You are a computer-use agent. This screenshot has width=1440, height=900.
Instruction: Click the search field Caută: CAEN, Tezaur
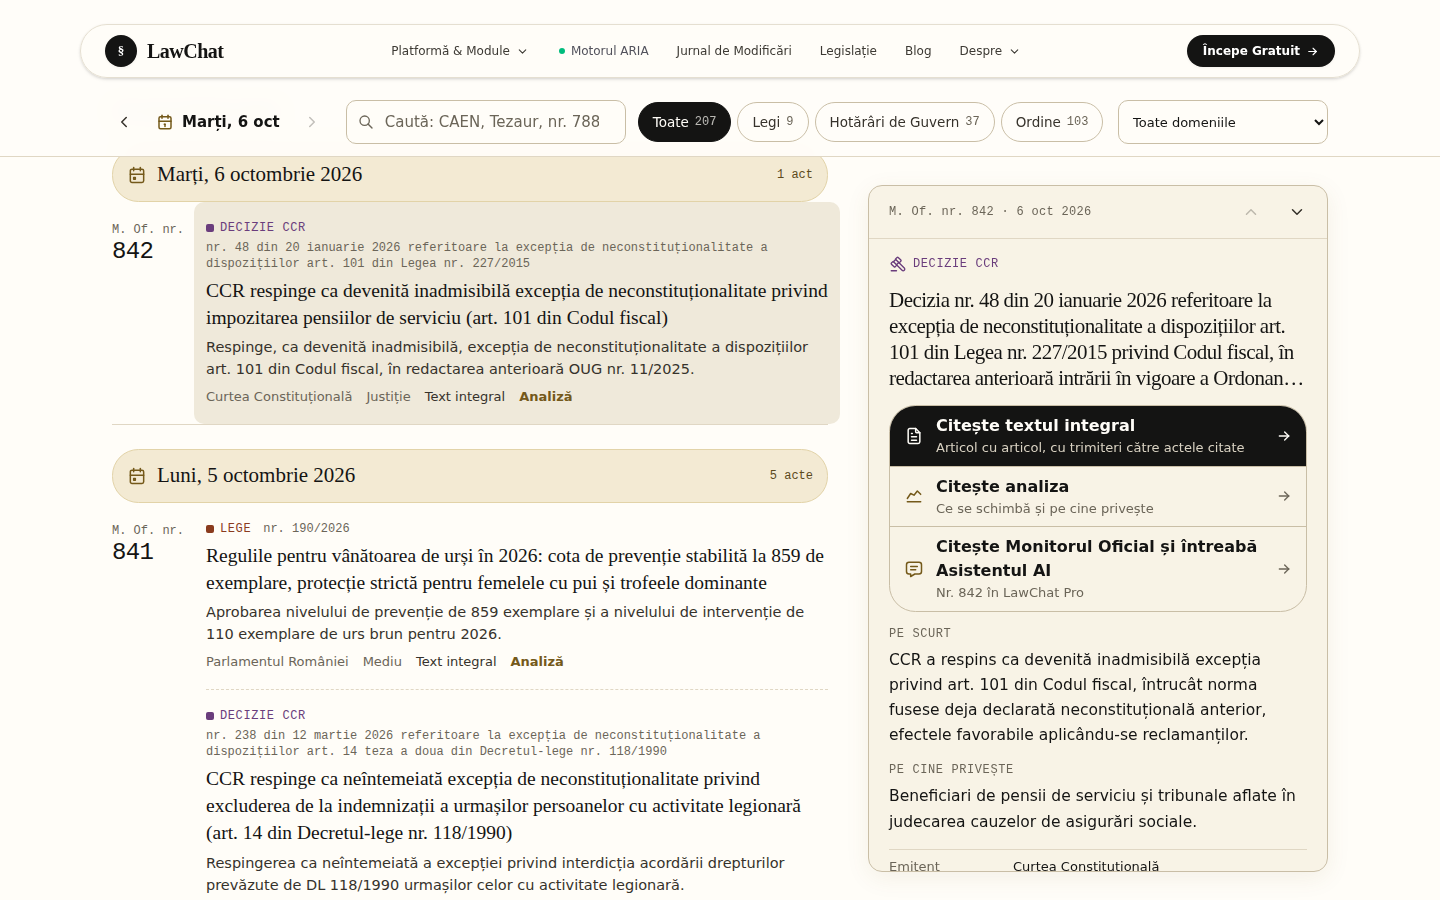486,122
